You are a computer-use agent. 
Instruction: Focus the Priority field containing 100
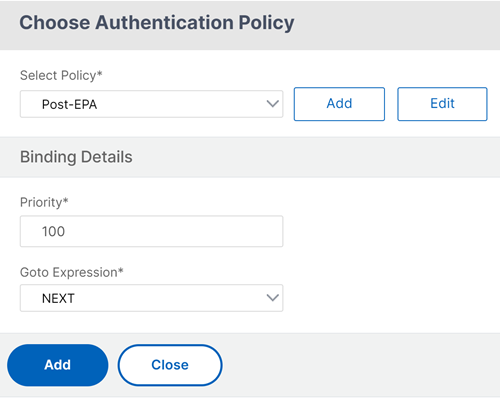pyautogui.click(x=151, y=231)
